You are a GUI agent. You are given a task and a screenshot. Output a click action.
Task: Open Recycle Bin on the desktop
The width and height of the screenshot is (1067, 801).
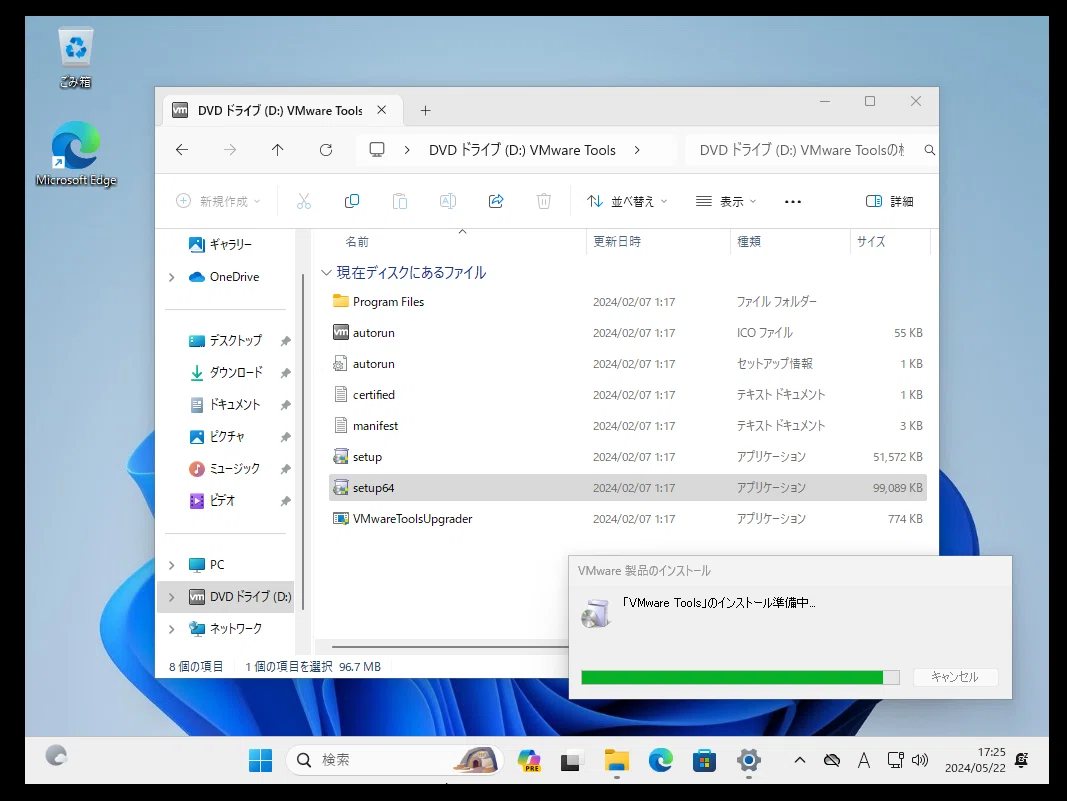pyautogui.click(x=76, y=58)
